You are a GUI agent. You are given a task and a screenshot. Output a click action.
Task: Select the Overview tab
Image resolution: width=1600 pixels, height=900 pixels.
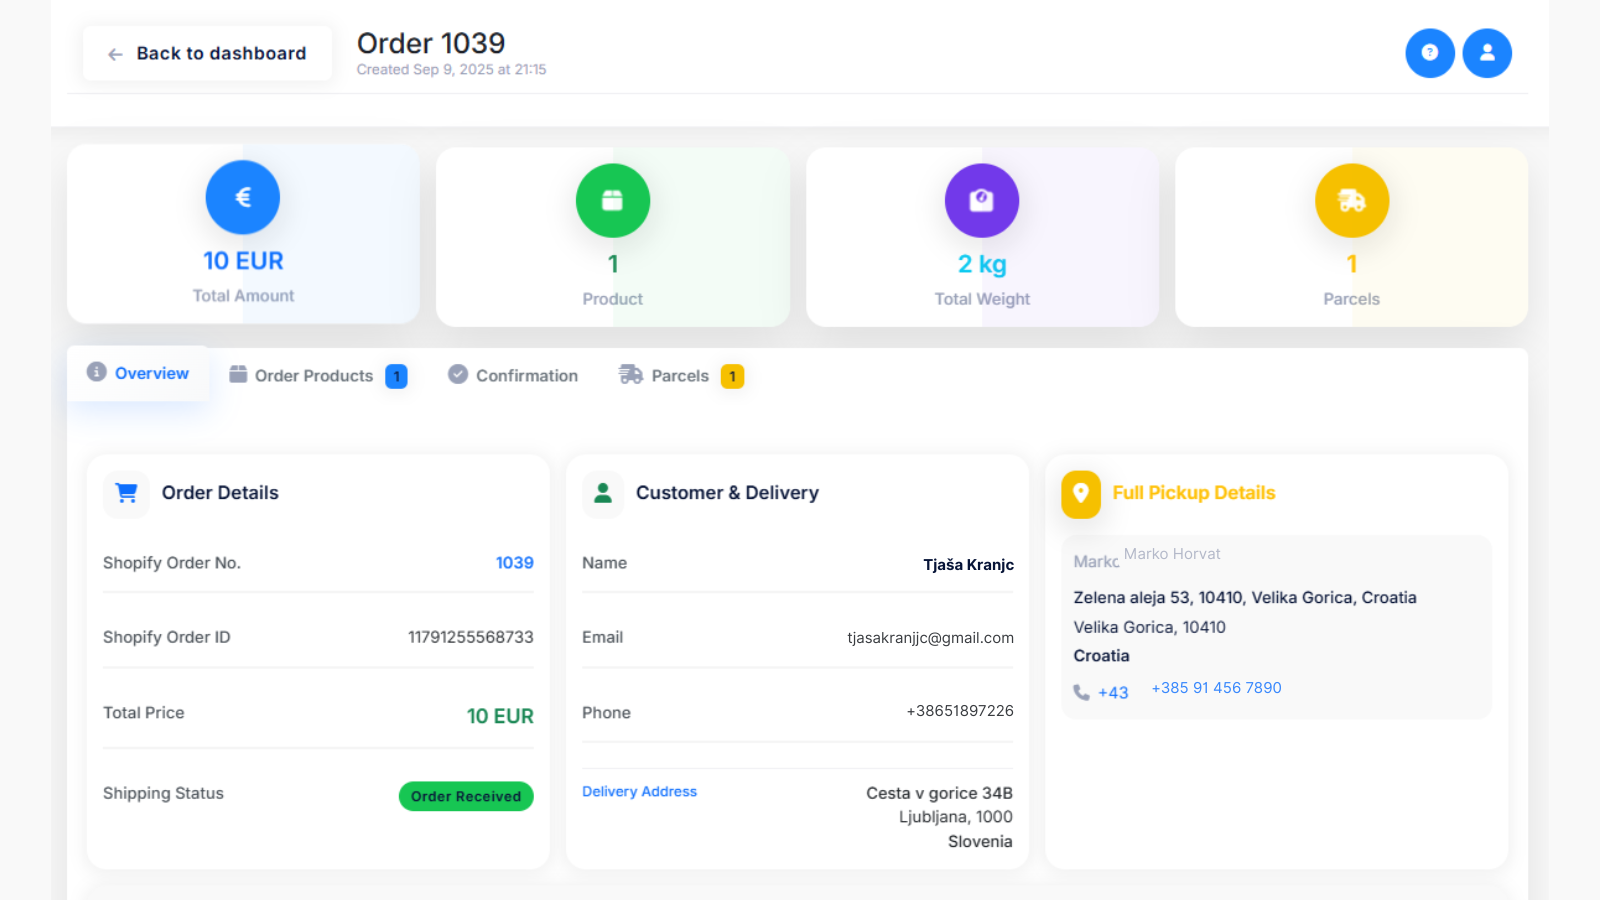pyautogui.click(x=151, y=372)
